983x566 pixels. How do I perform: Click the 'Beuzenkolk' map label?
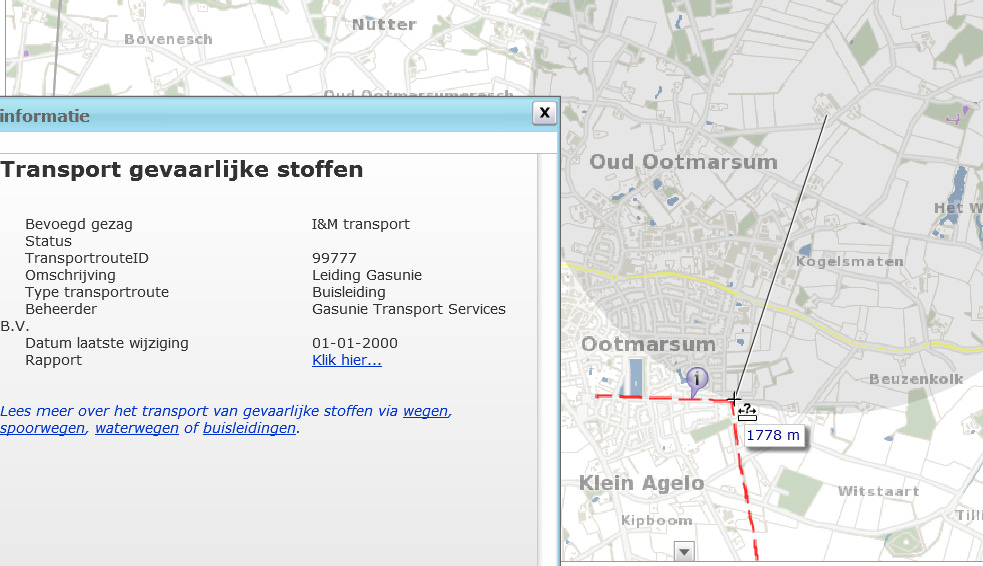916,379
